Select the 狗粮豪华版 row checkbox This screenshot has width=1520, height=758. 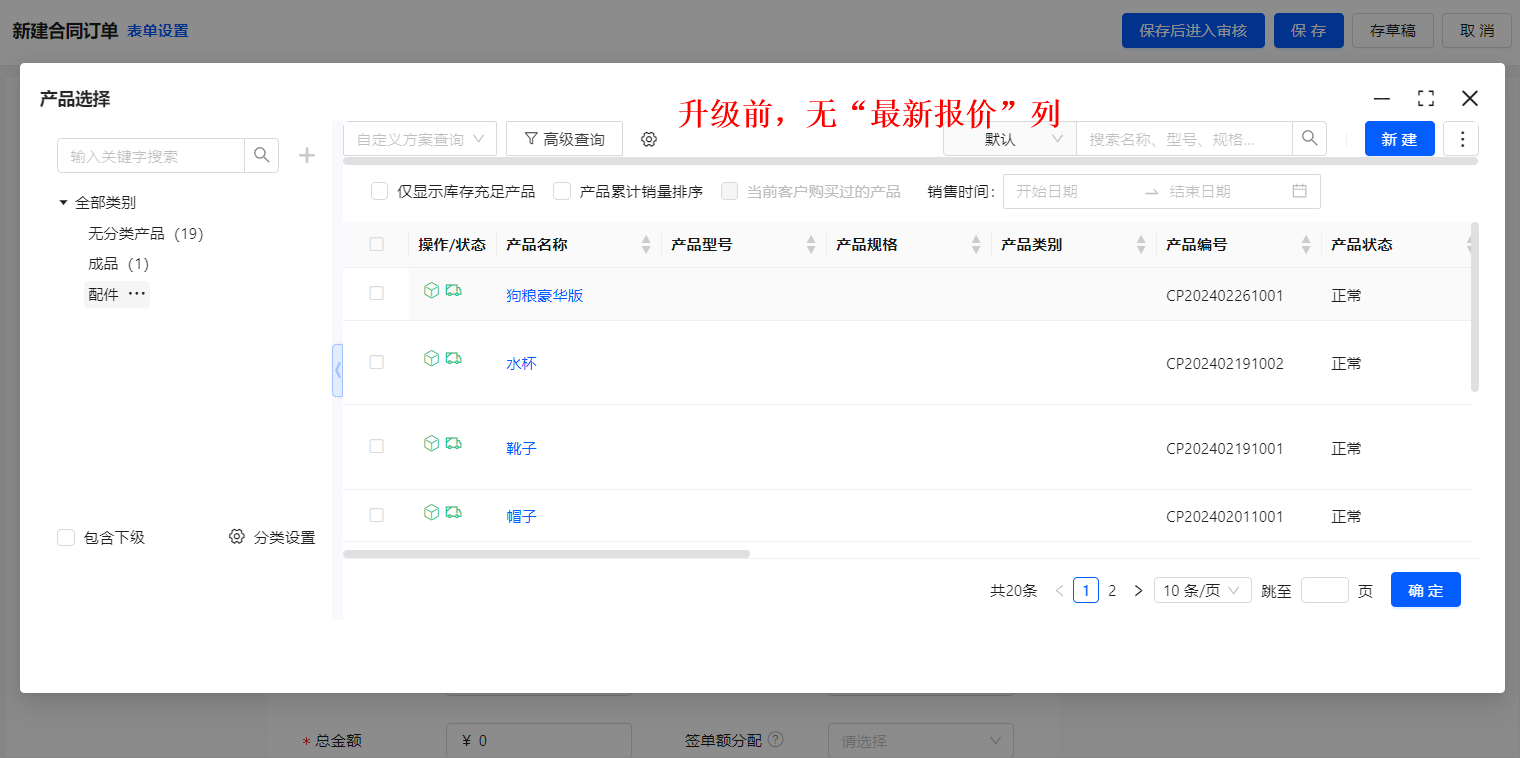tap(376, 293)
